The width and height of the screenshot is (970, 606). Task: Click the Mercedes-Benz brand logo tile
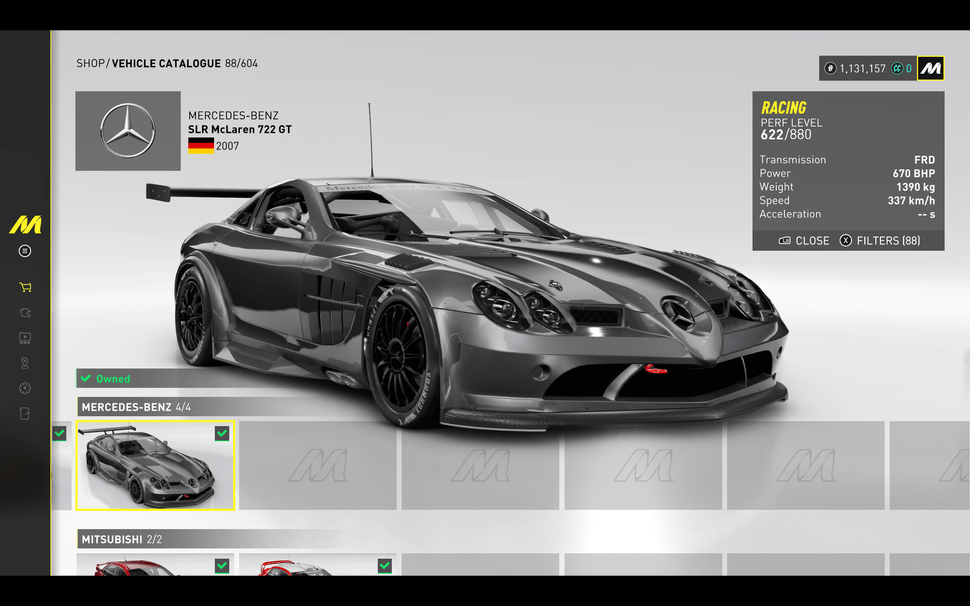tap(128, 131)
